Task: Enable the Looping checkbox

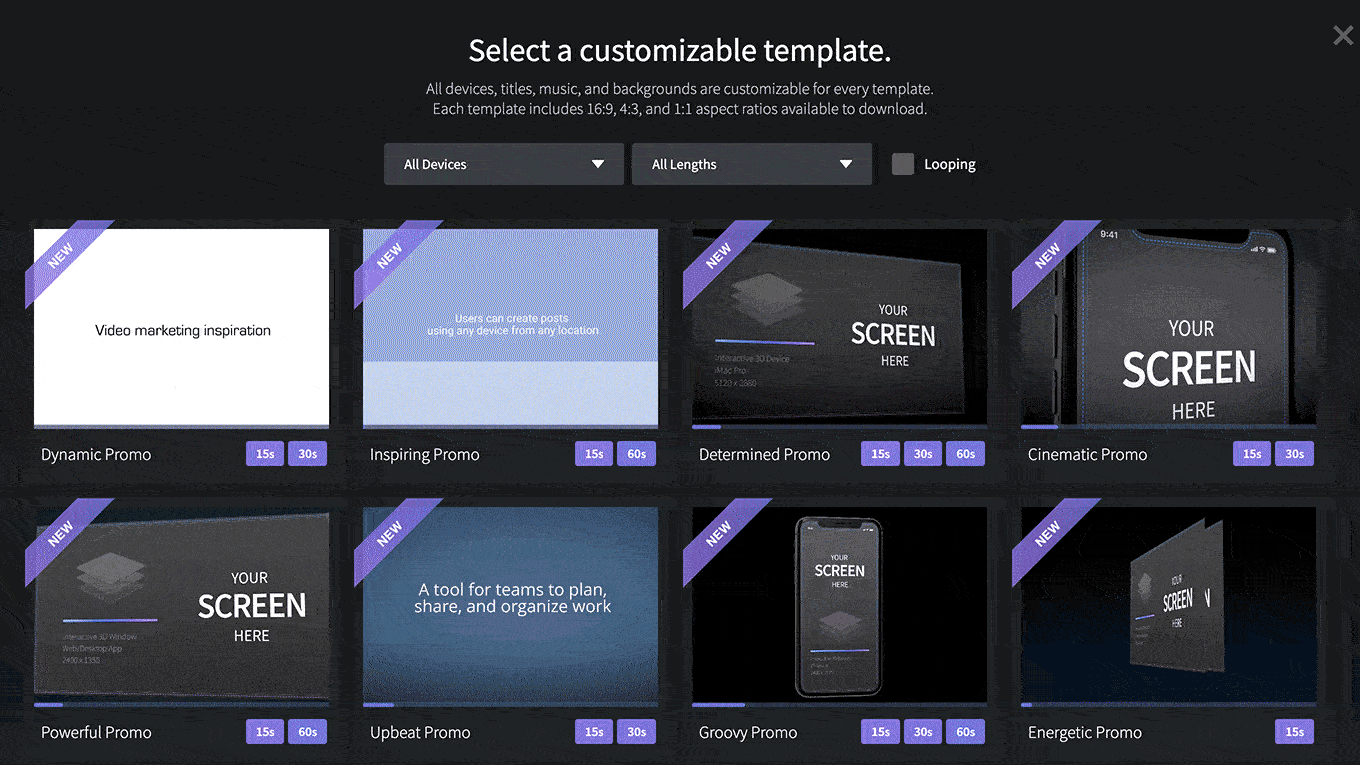Action: click(x=903, y=164)
